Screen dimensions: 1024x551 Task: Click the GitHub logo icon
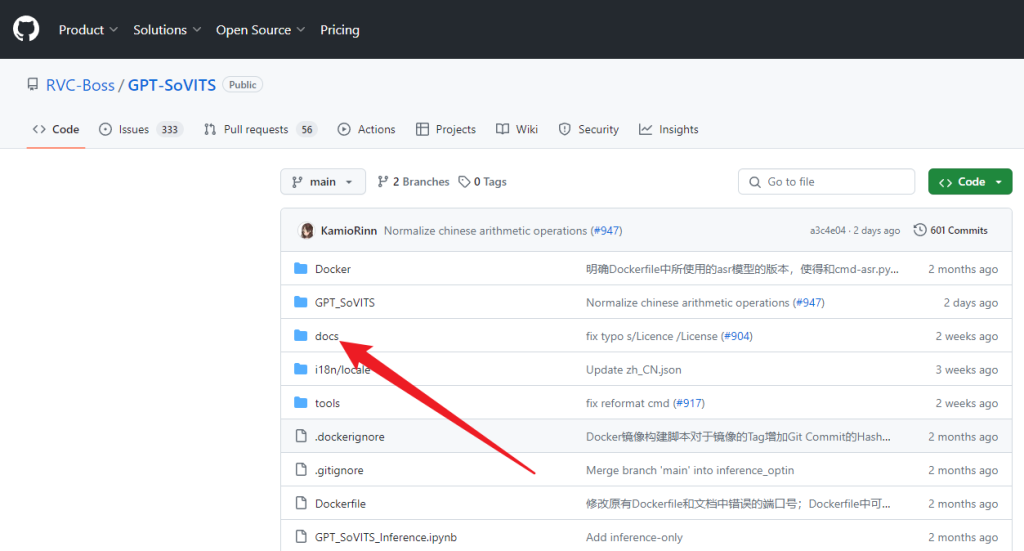(x=26, y=29)
